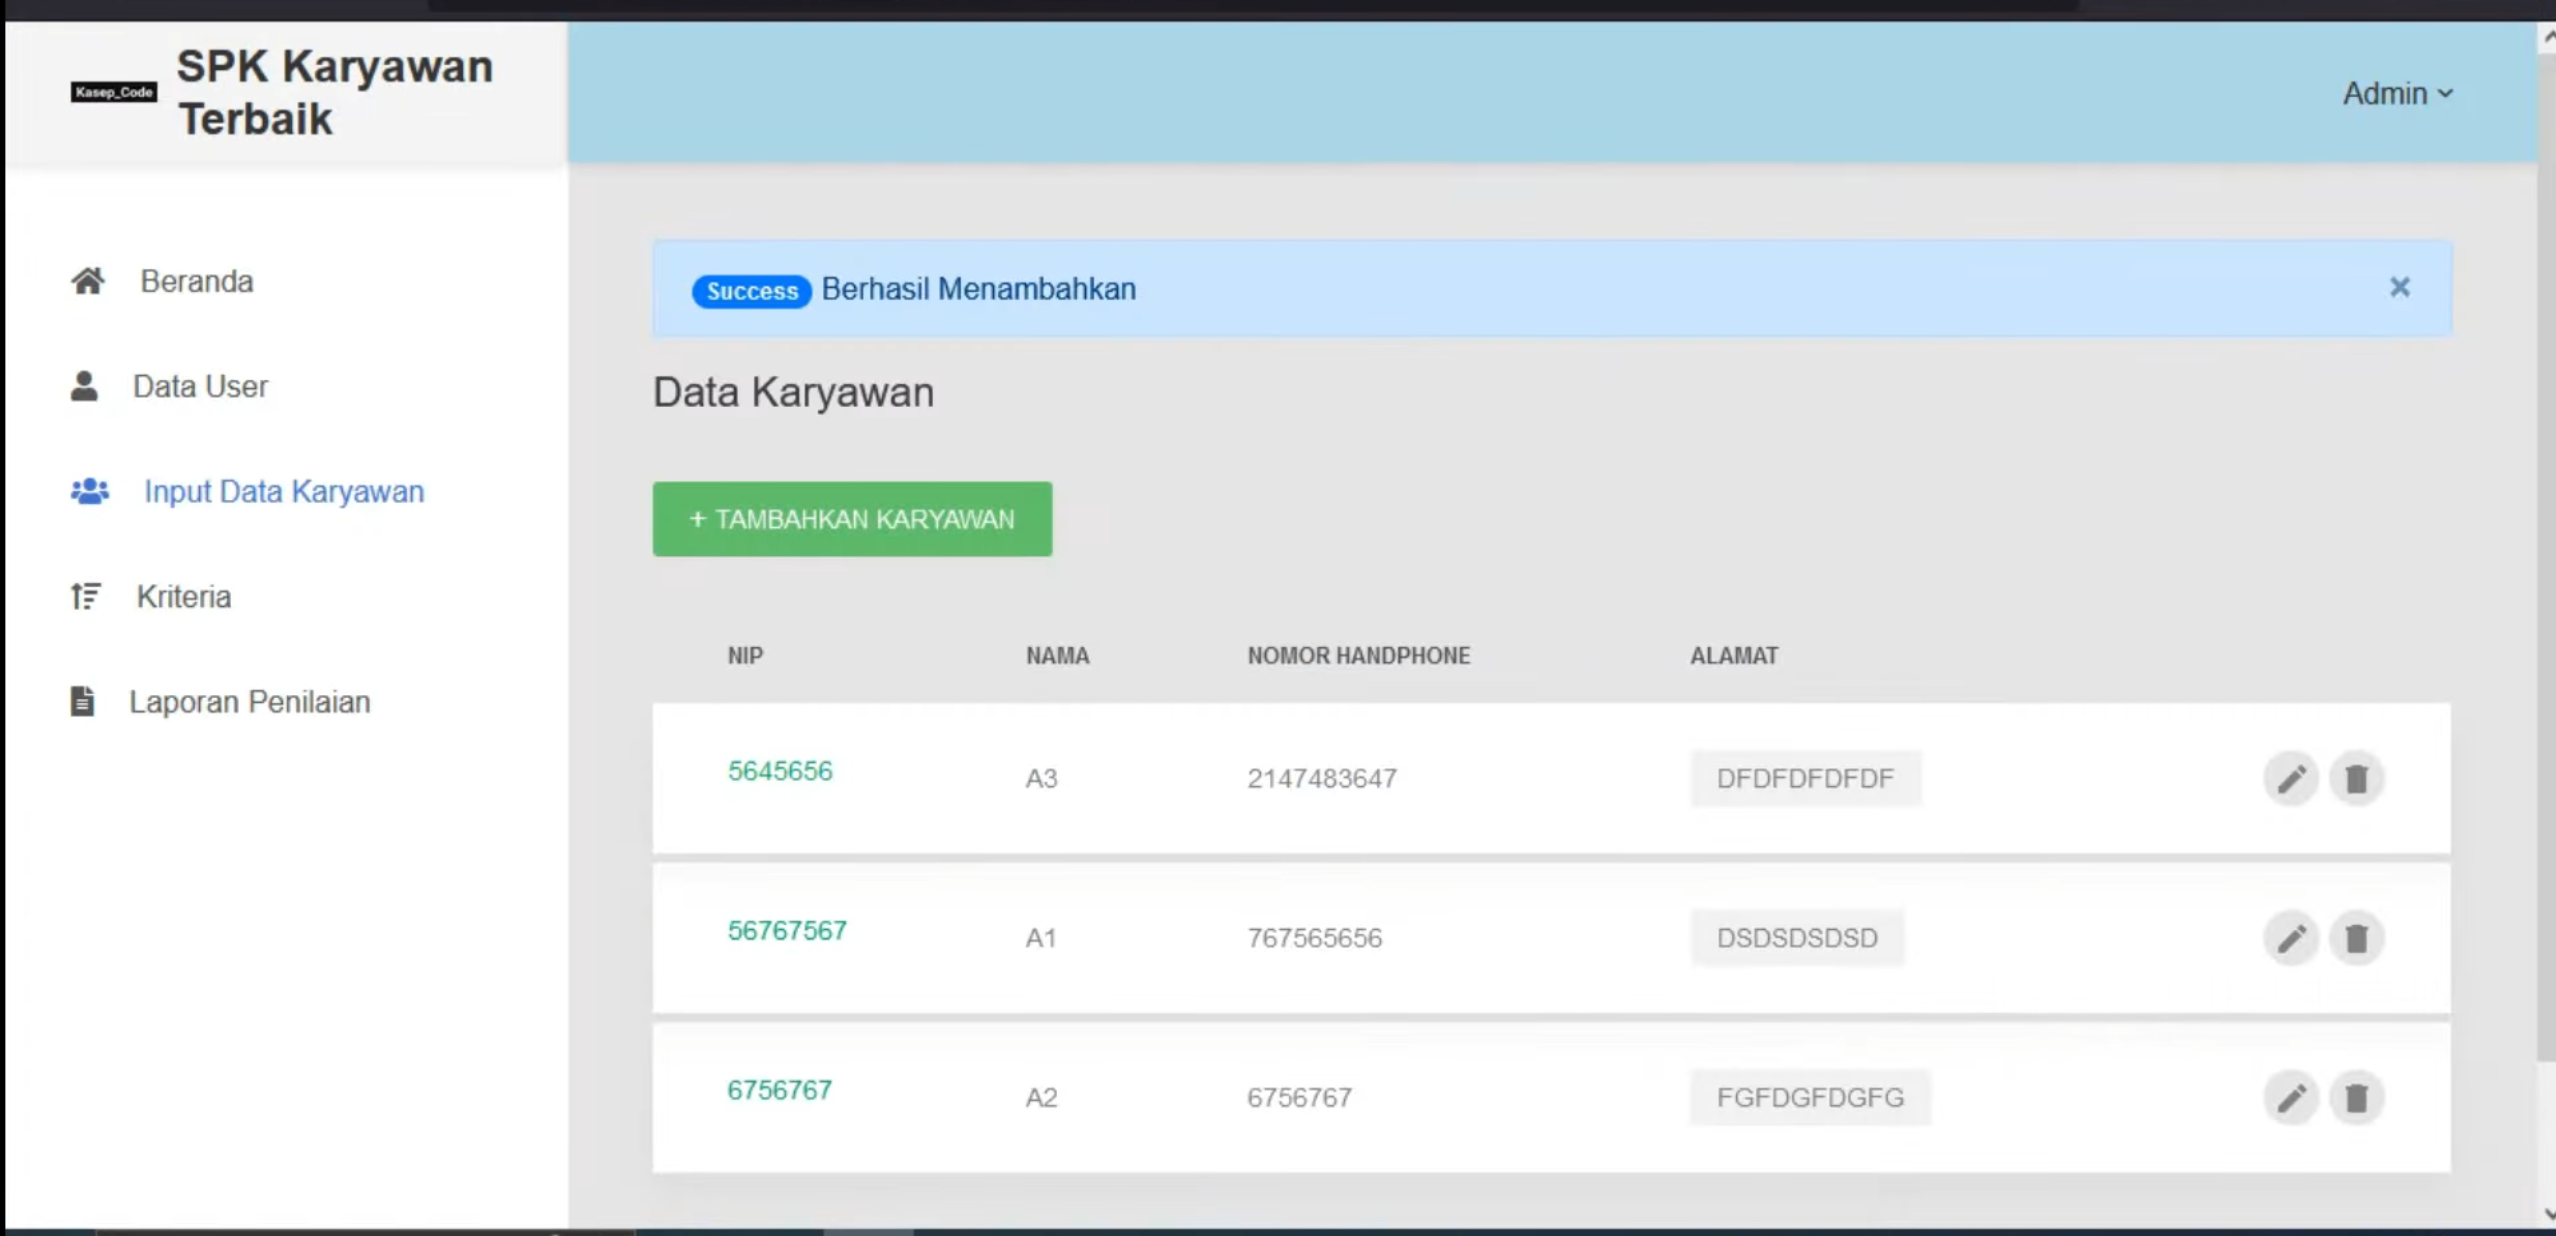This screenshot has height=1236, width=2556.
Task: Click the Success badge in the alert
Action: [752, 291]
